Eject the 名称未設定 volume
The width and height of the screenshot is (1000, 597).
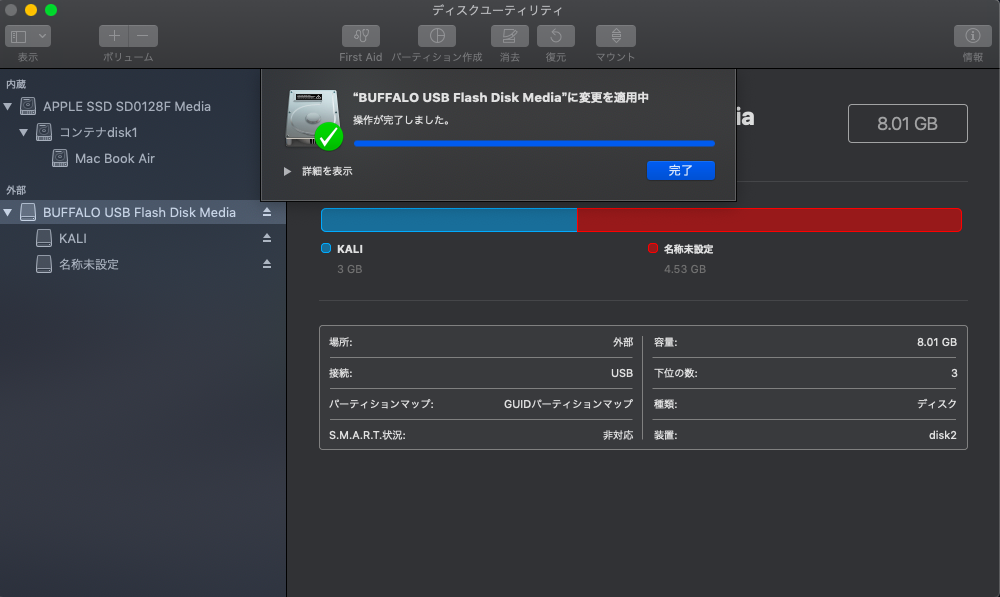(267, 264)
